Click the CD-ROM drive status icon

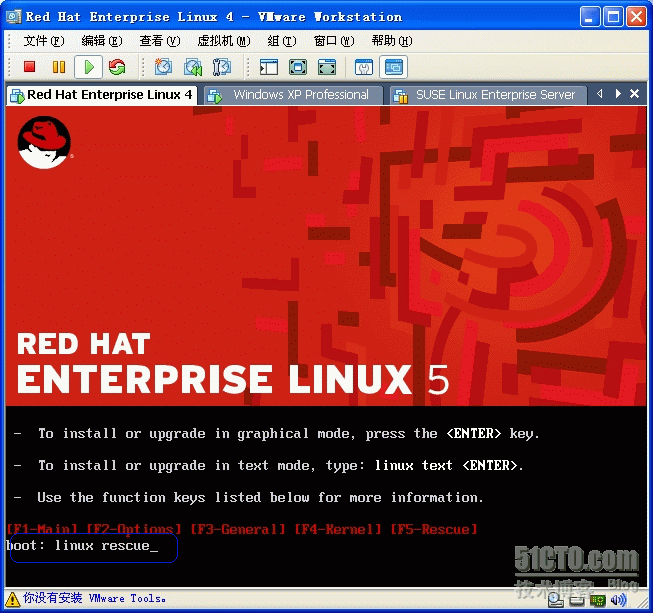(x=556, y=600)
